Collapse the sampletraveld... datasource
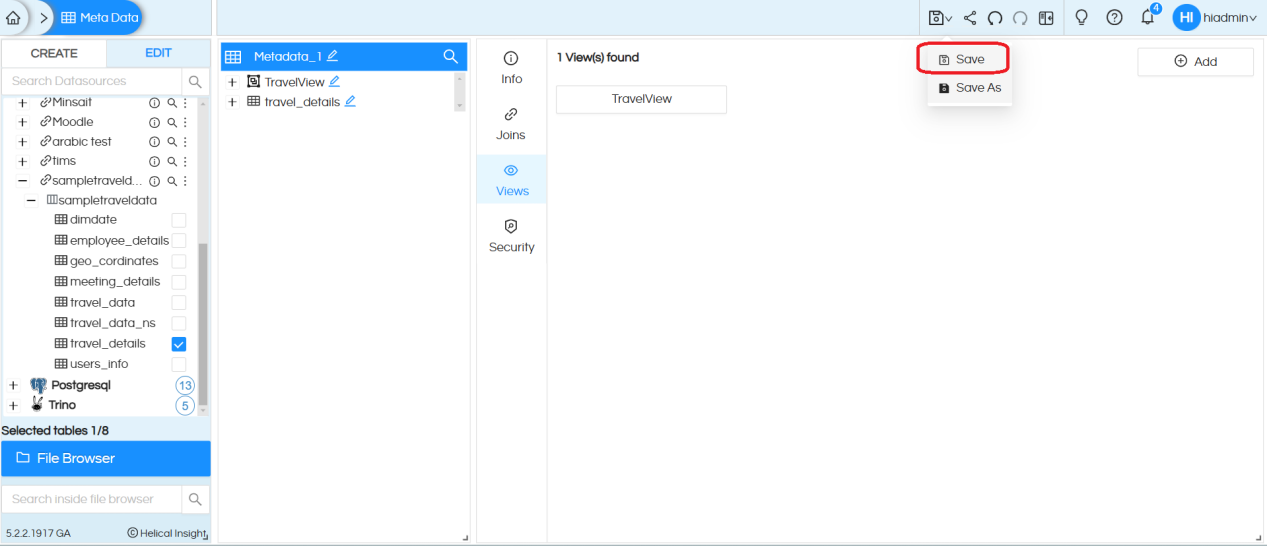Viewport: 1267px width, 546px height. click(x=22, y=181)
